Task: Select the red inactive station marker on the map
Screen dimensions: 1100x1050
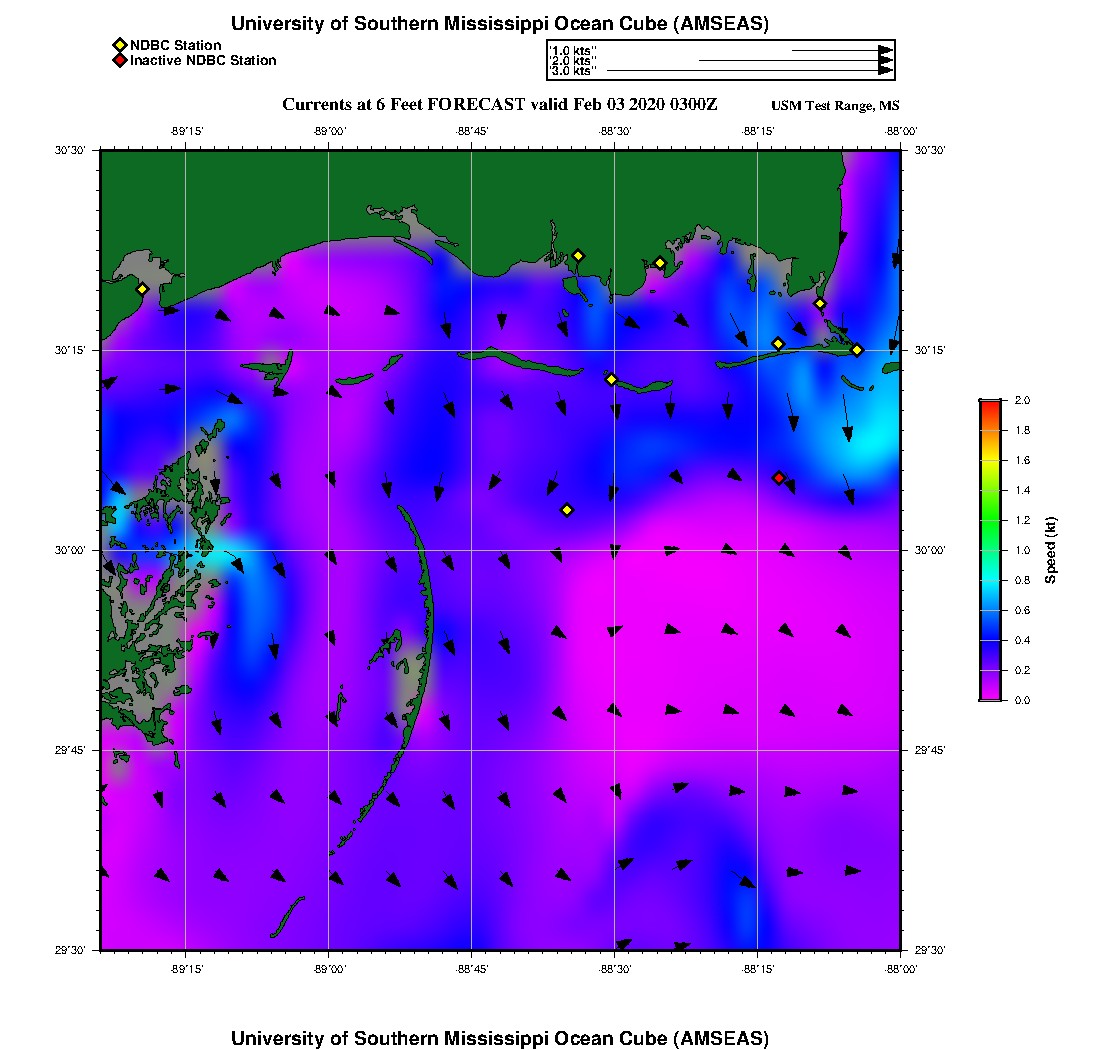Action: click(x=779, y=478)
